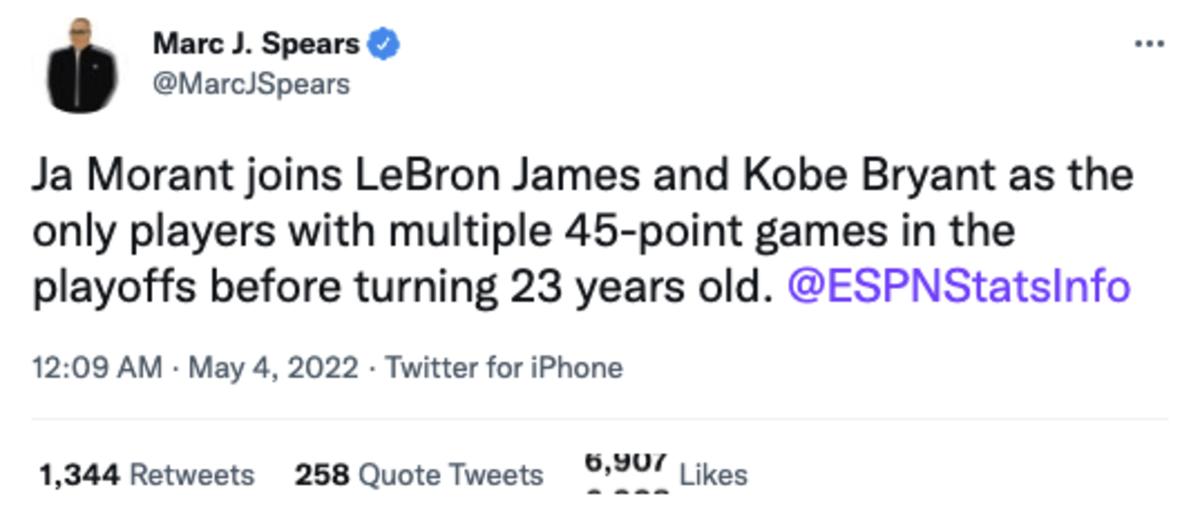Image resolution: width=1200 pixels, height=523 pixels.
Task: Open Marc J. Spears profile picture
Action: [x=83, y=65]
